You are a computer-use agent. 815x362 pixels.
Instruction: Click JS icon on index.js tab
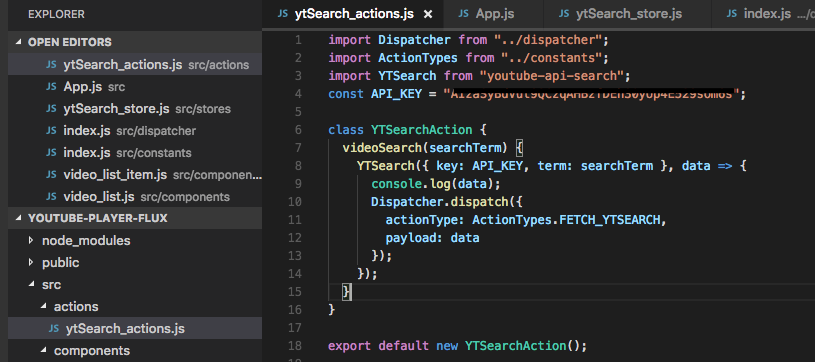tap(732, 14)
